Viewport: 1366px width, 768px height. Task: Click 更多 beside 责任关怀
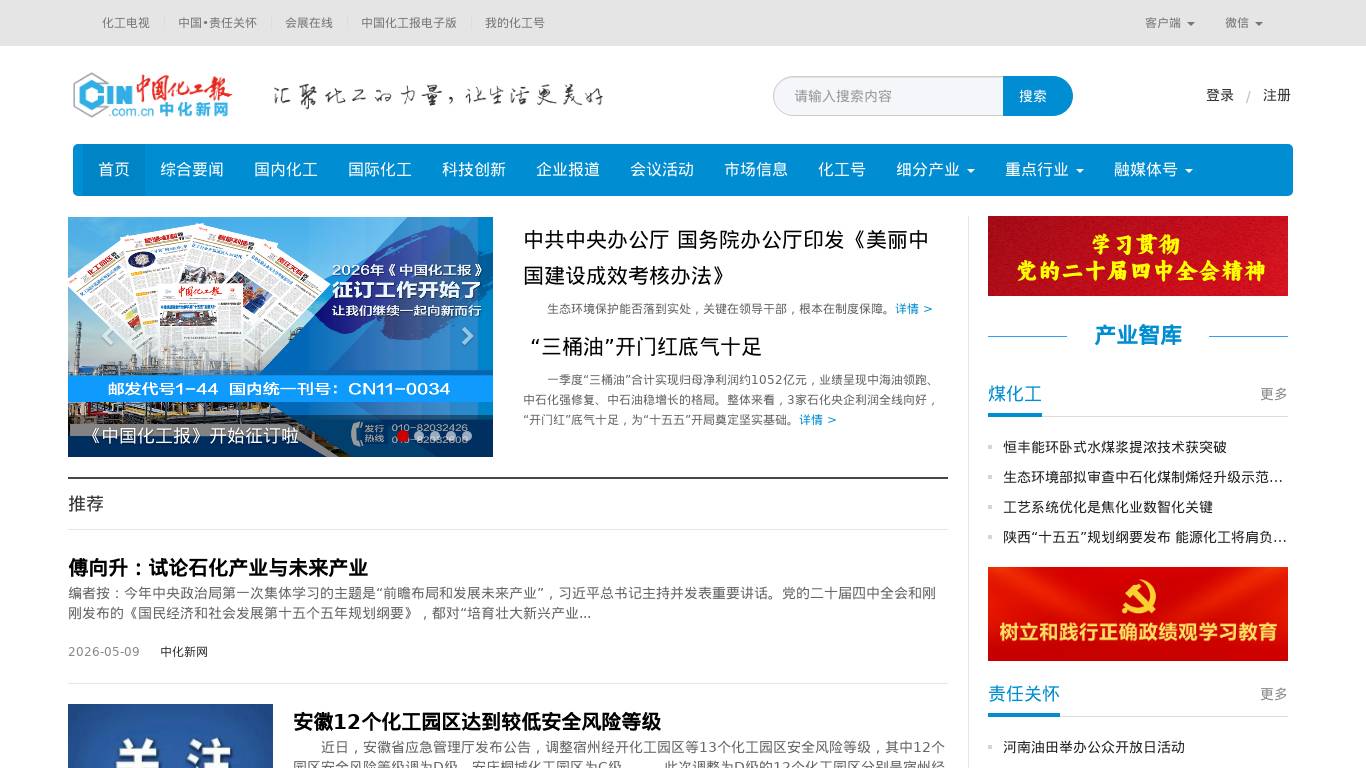tap(1274, 694)
